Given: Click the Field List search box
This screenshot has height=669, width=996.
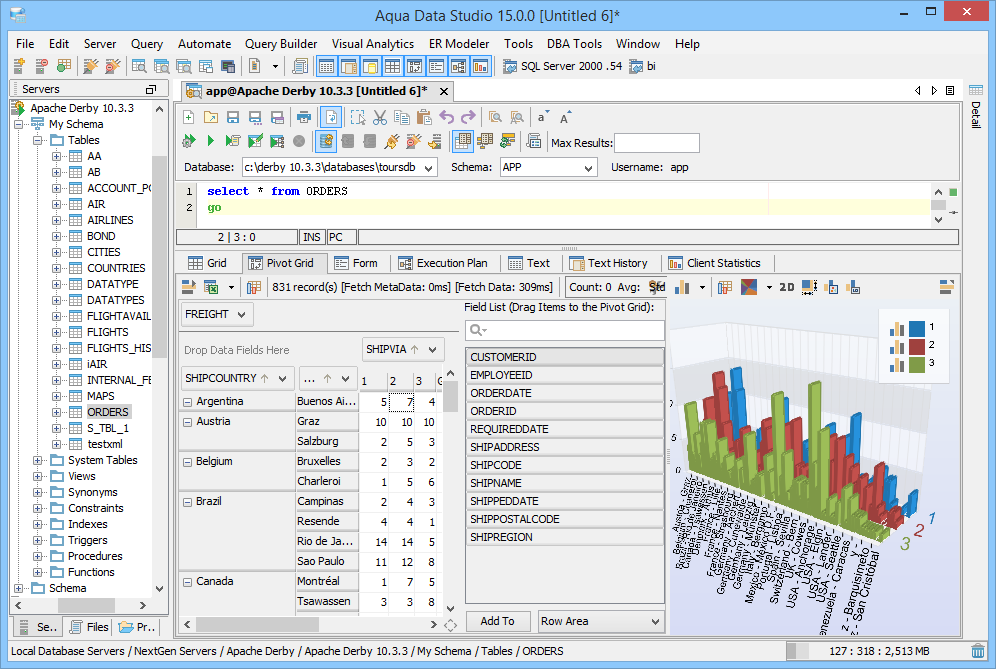Looking at the screenshot, I should (x=565, y=330).
